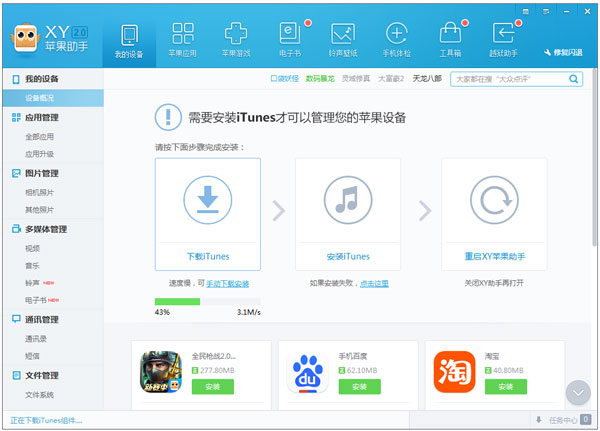Click the 大富豪2 hot search link
The height and width of the screenshot is (431, 600).
[x=391, y=78]
